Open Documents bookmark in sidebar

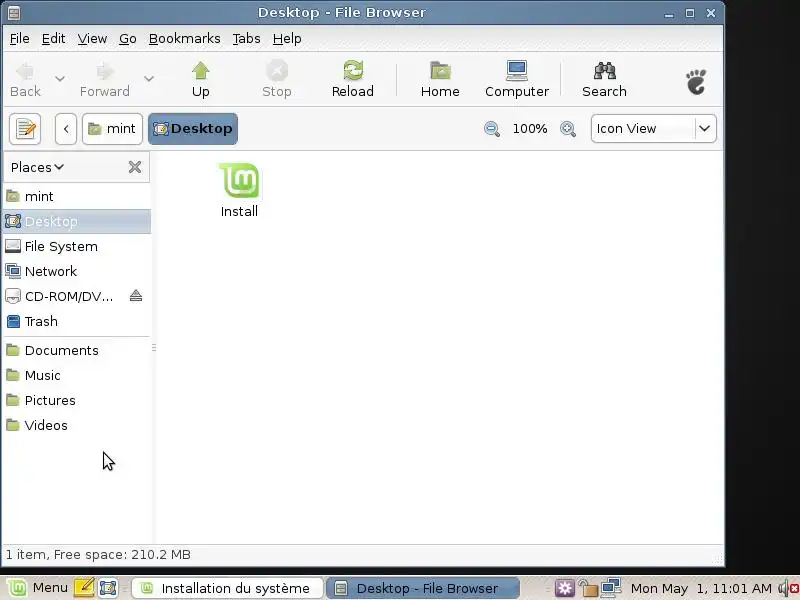click(x=77, y=351)
